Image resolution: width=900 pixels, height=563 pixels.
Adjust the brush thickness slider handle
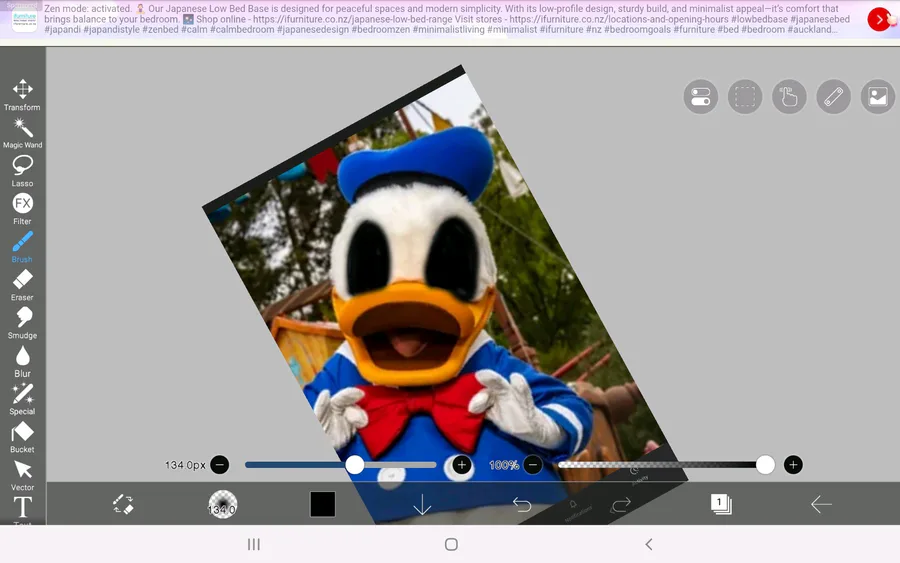[355, 464]
